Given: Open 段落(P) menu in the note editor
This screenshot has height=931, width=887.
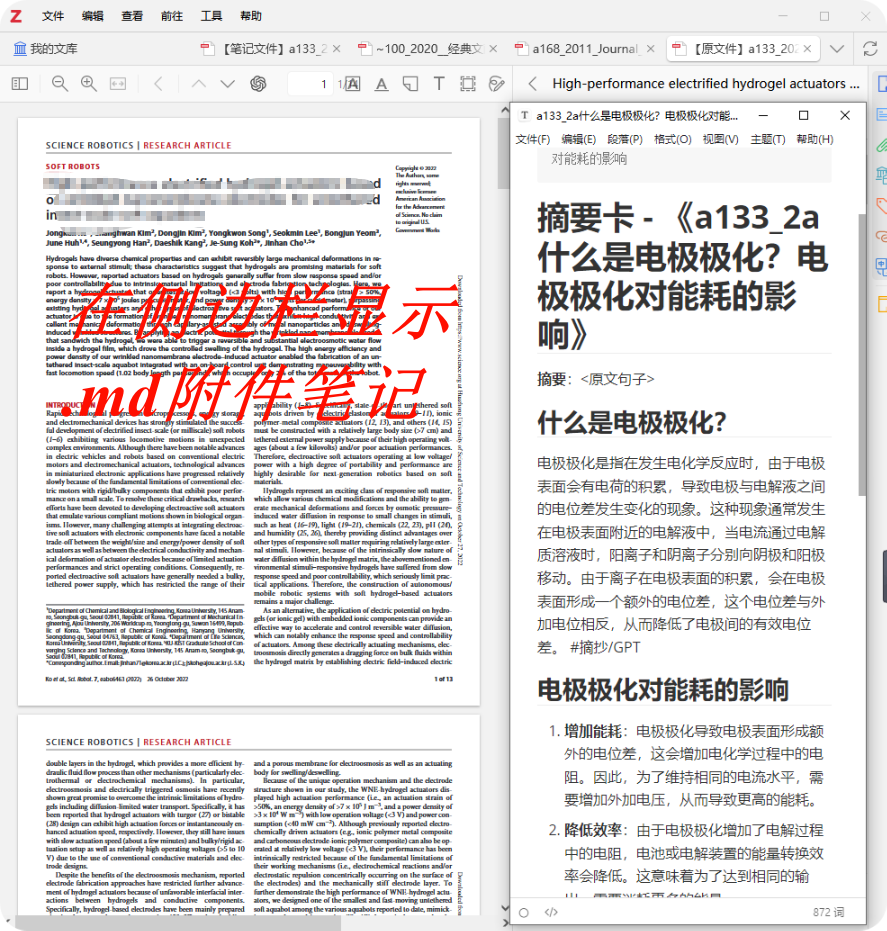Looking at the screenshot, I should (x=625, y=139).
